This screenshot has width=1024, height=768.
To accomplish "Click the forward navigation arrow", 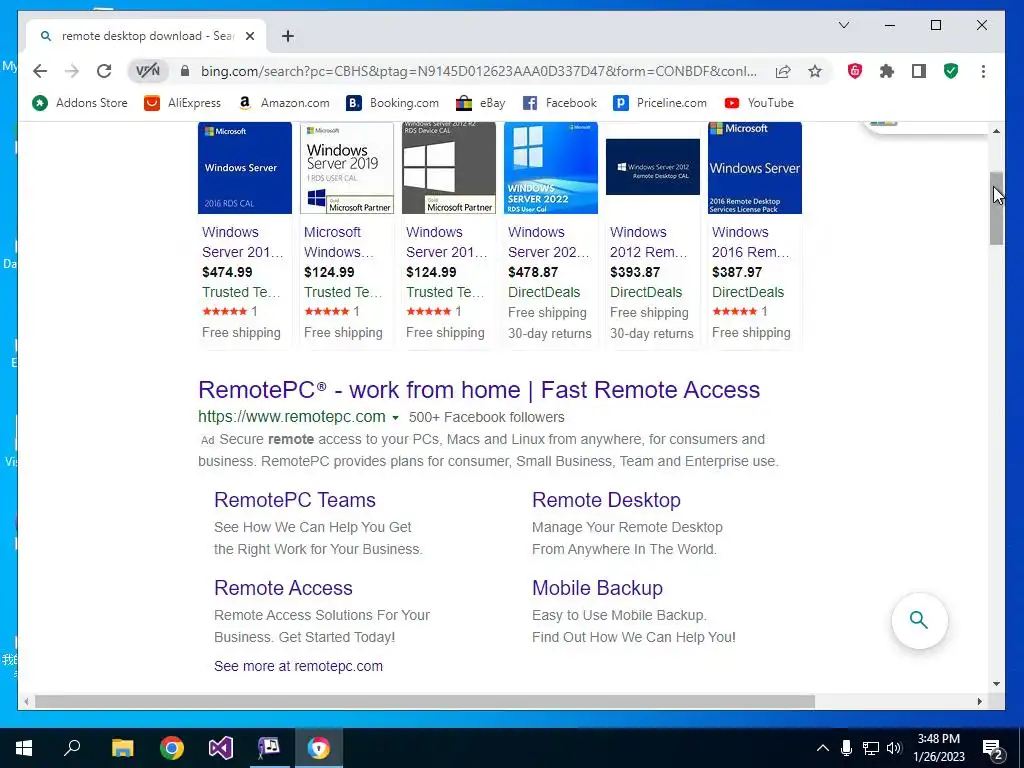I will click(72, 71).
